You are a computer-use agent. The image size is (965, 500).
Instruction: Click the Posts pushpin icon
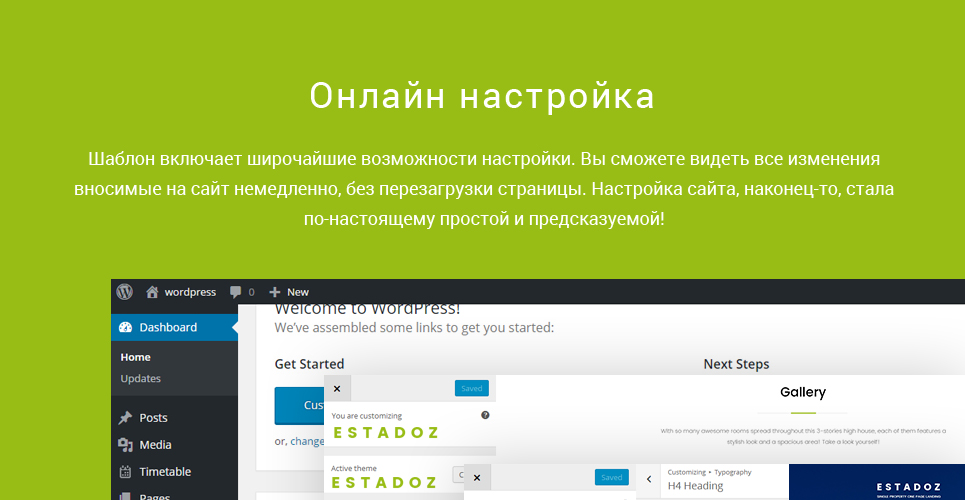(x=126, y=417)
